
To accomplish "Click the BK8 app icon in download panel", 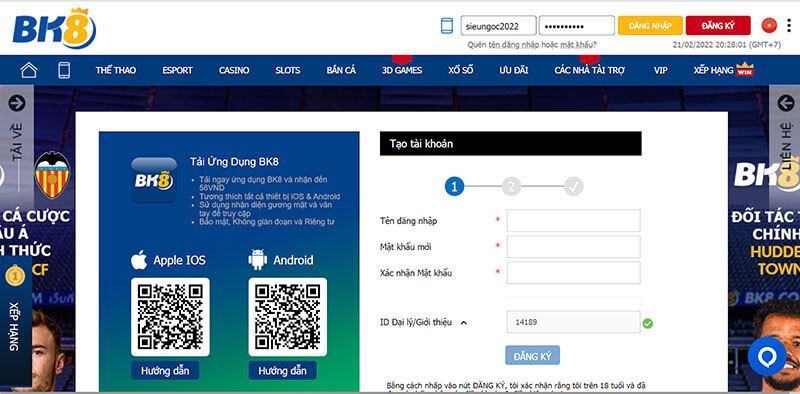I will coord(154,180).
